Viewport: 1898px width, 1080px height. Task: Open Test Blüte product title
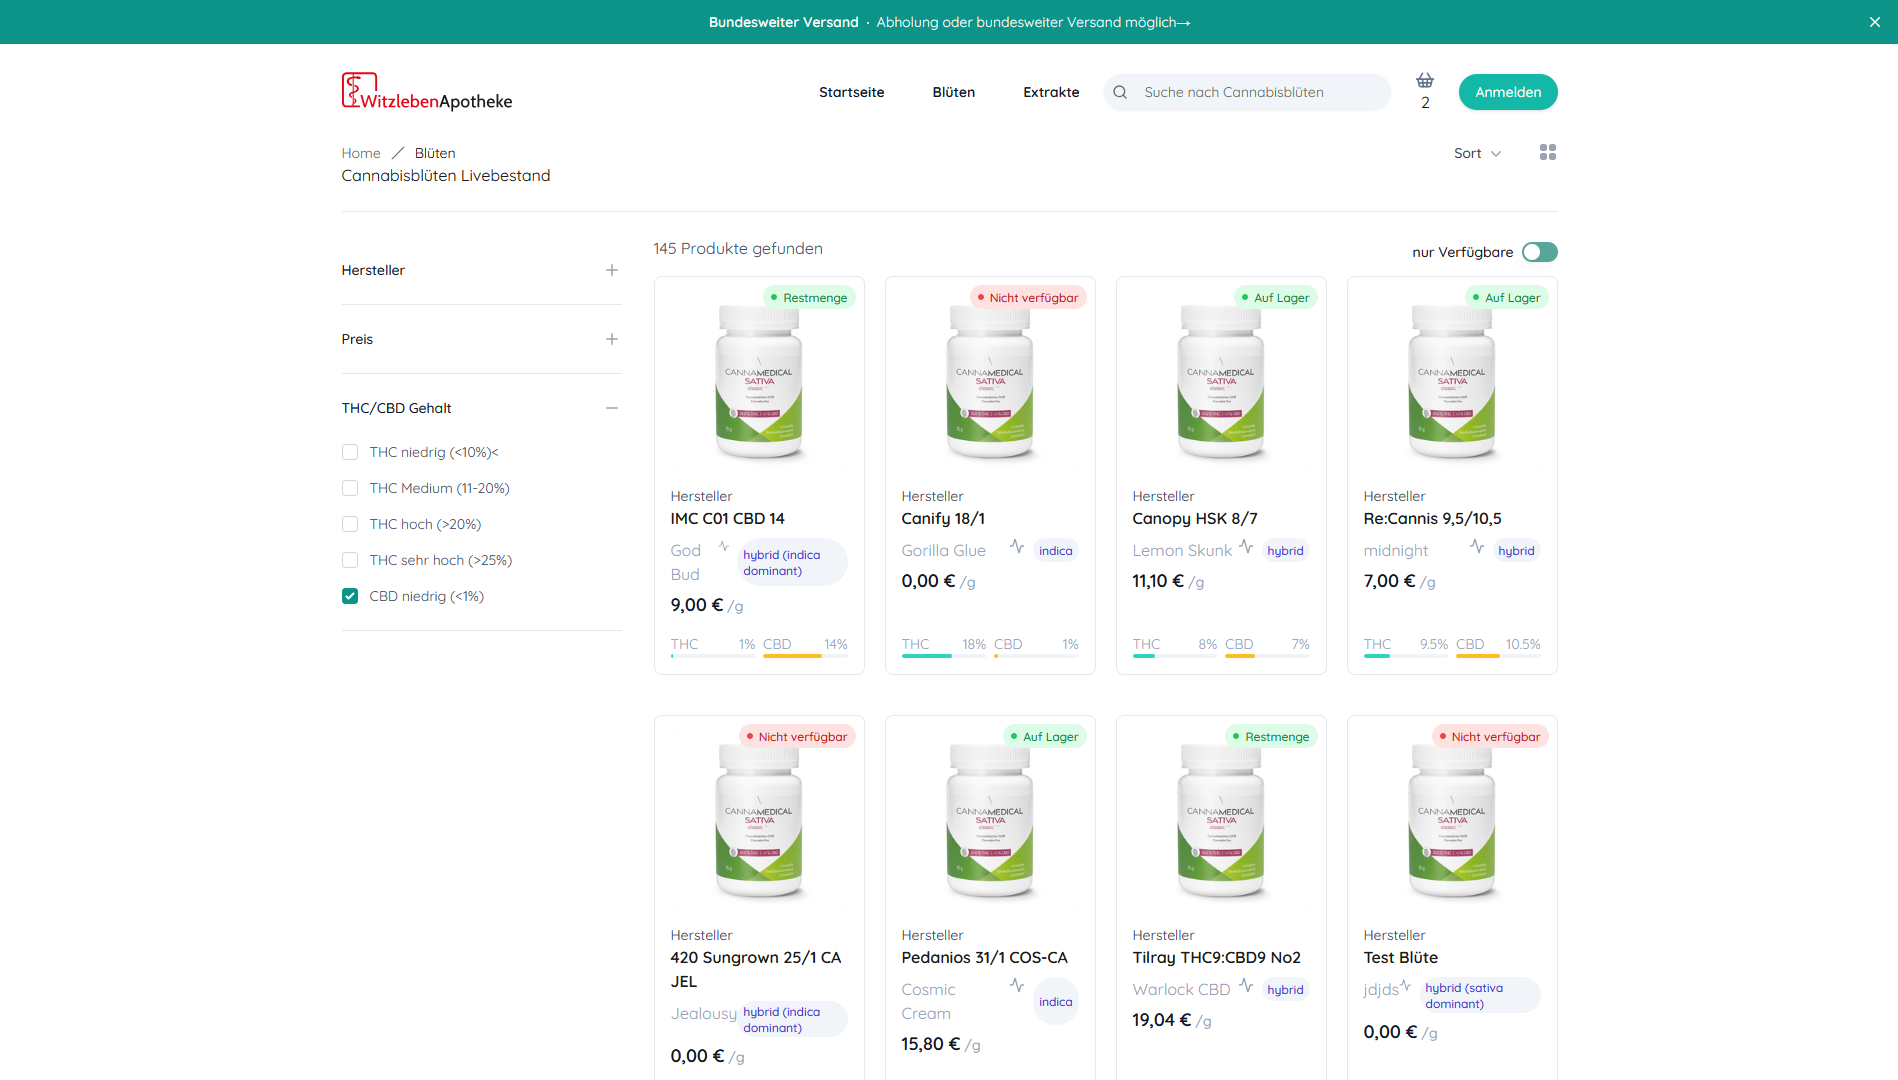click(x=1400, y=957)
